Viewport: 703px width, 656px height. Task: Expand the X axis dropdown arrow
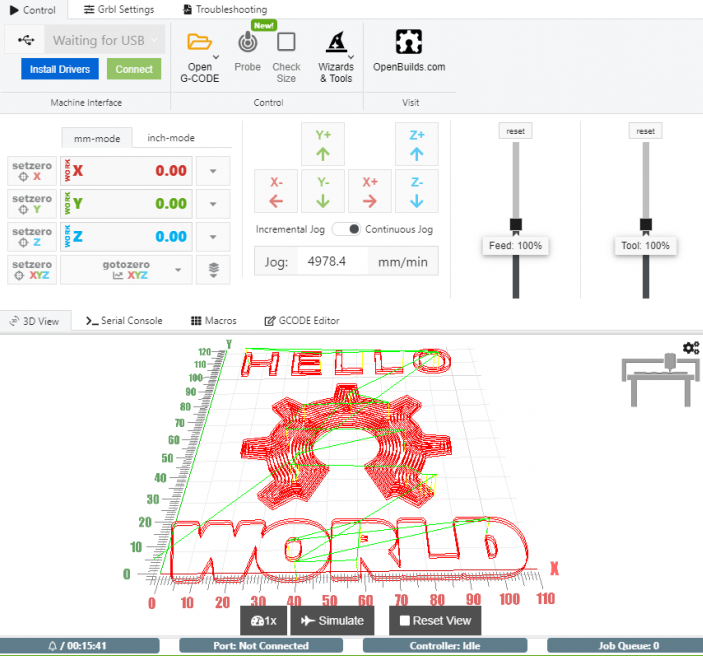coord(213,171)
